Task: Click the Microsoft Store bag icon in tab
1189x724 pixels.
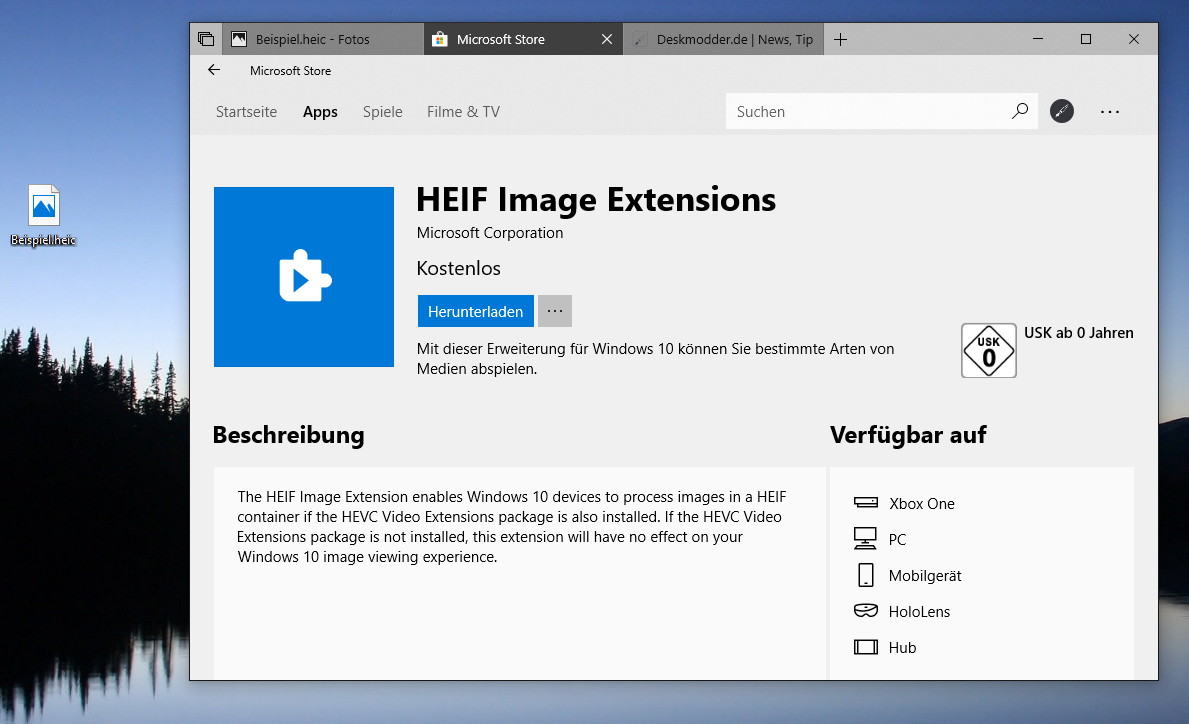Action: 440,39
